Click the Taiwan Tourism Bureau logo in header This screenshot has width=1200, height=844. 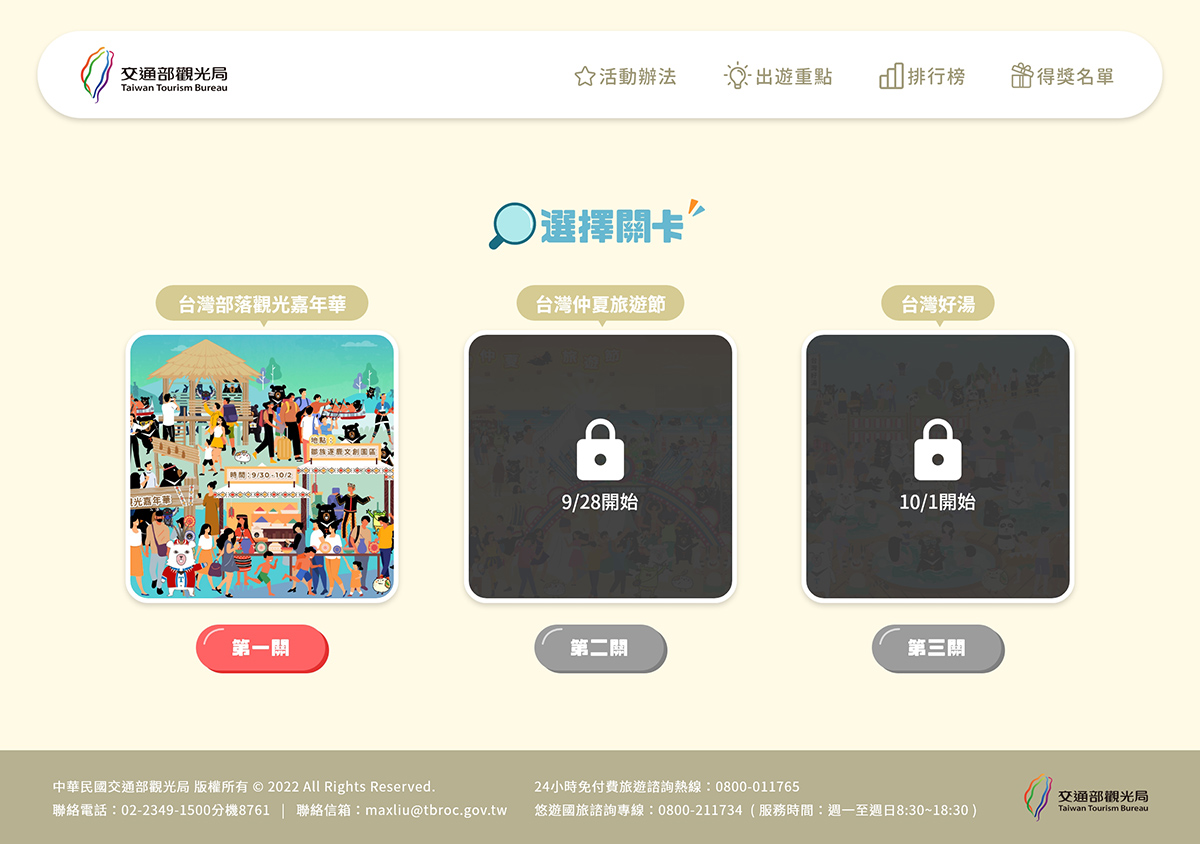[x=154, y=75]
